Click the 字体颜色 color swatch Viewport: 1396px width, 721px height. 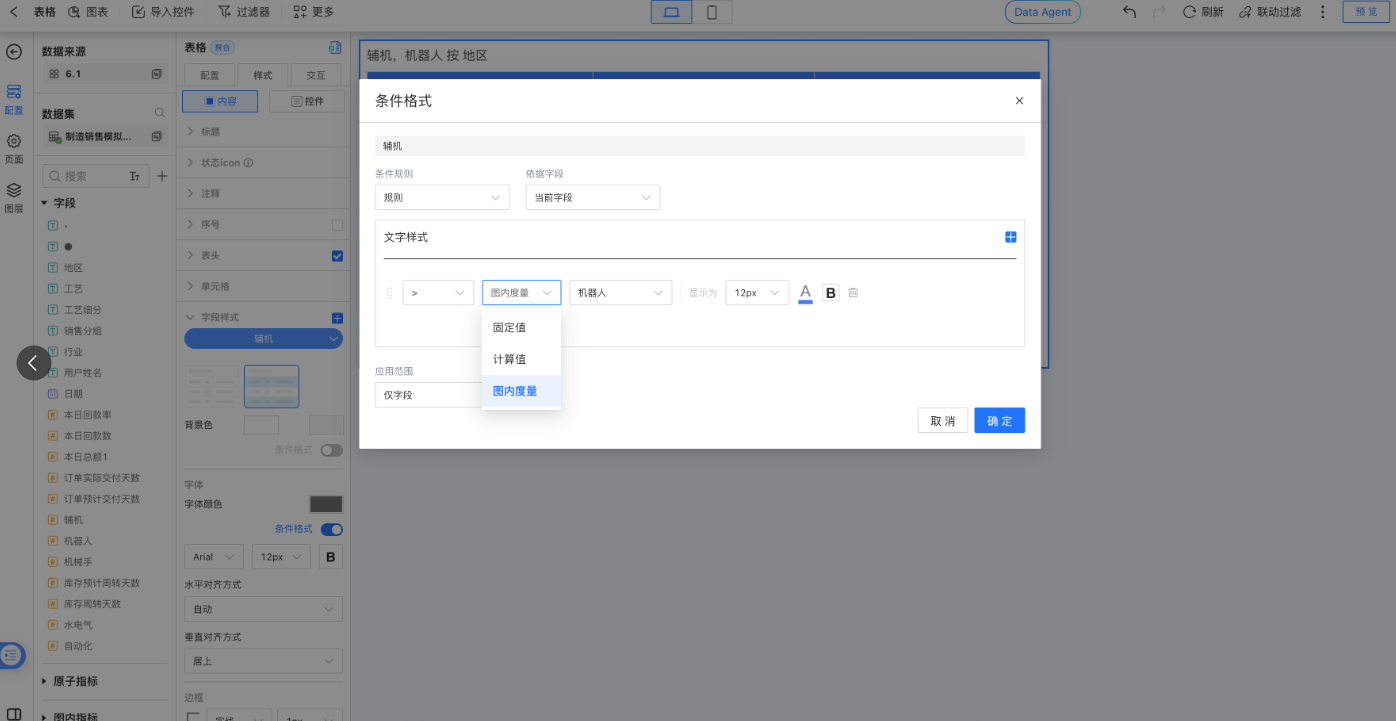point(325,503)
